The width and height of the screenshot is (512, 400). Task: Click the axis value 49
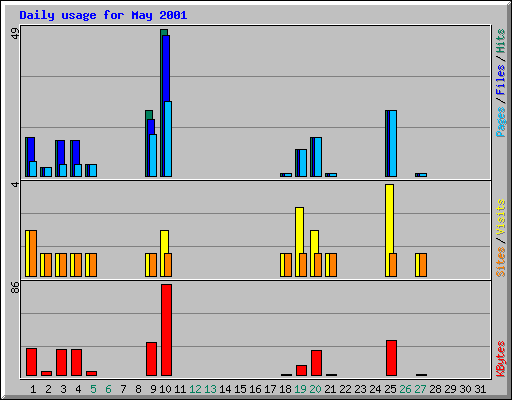(x=15, y=33)
